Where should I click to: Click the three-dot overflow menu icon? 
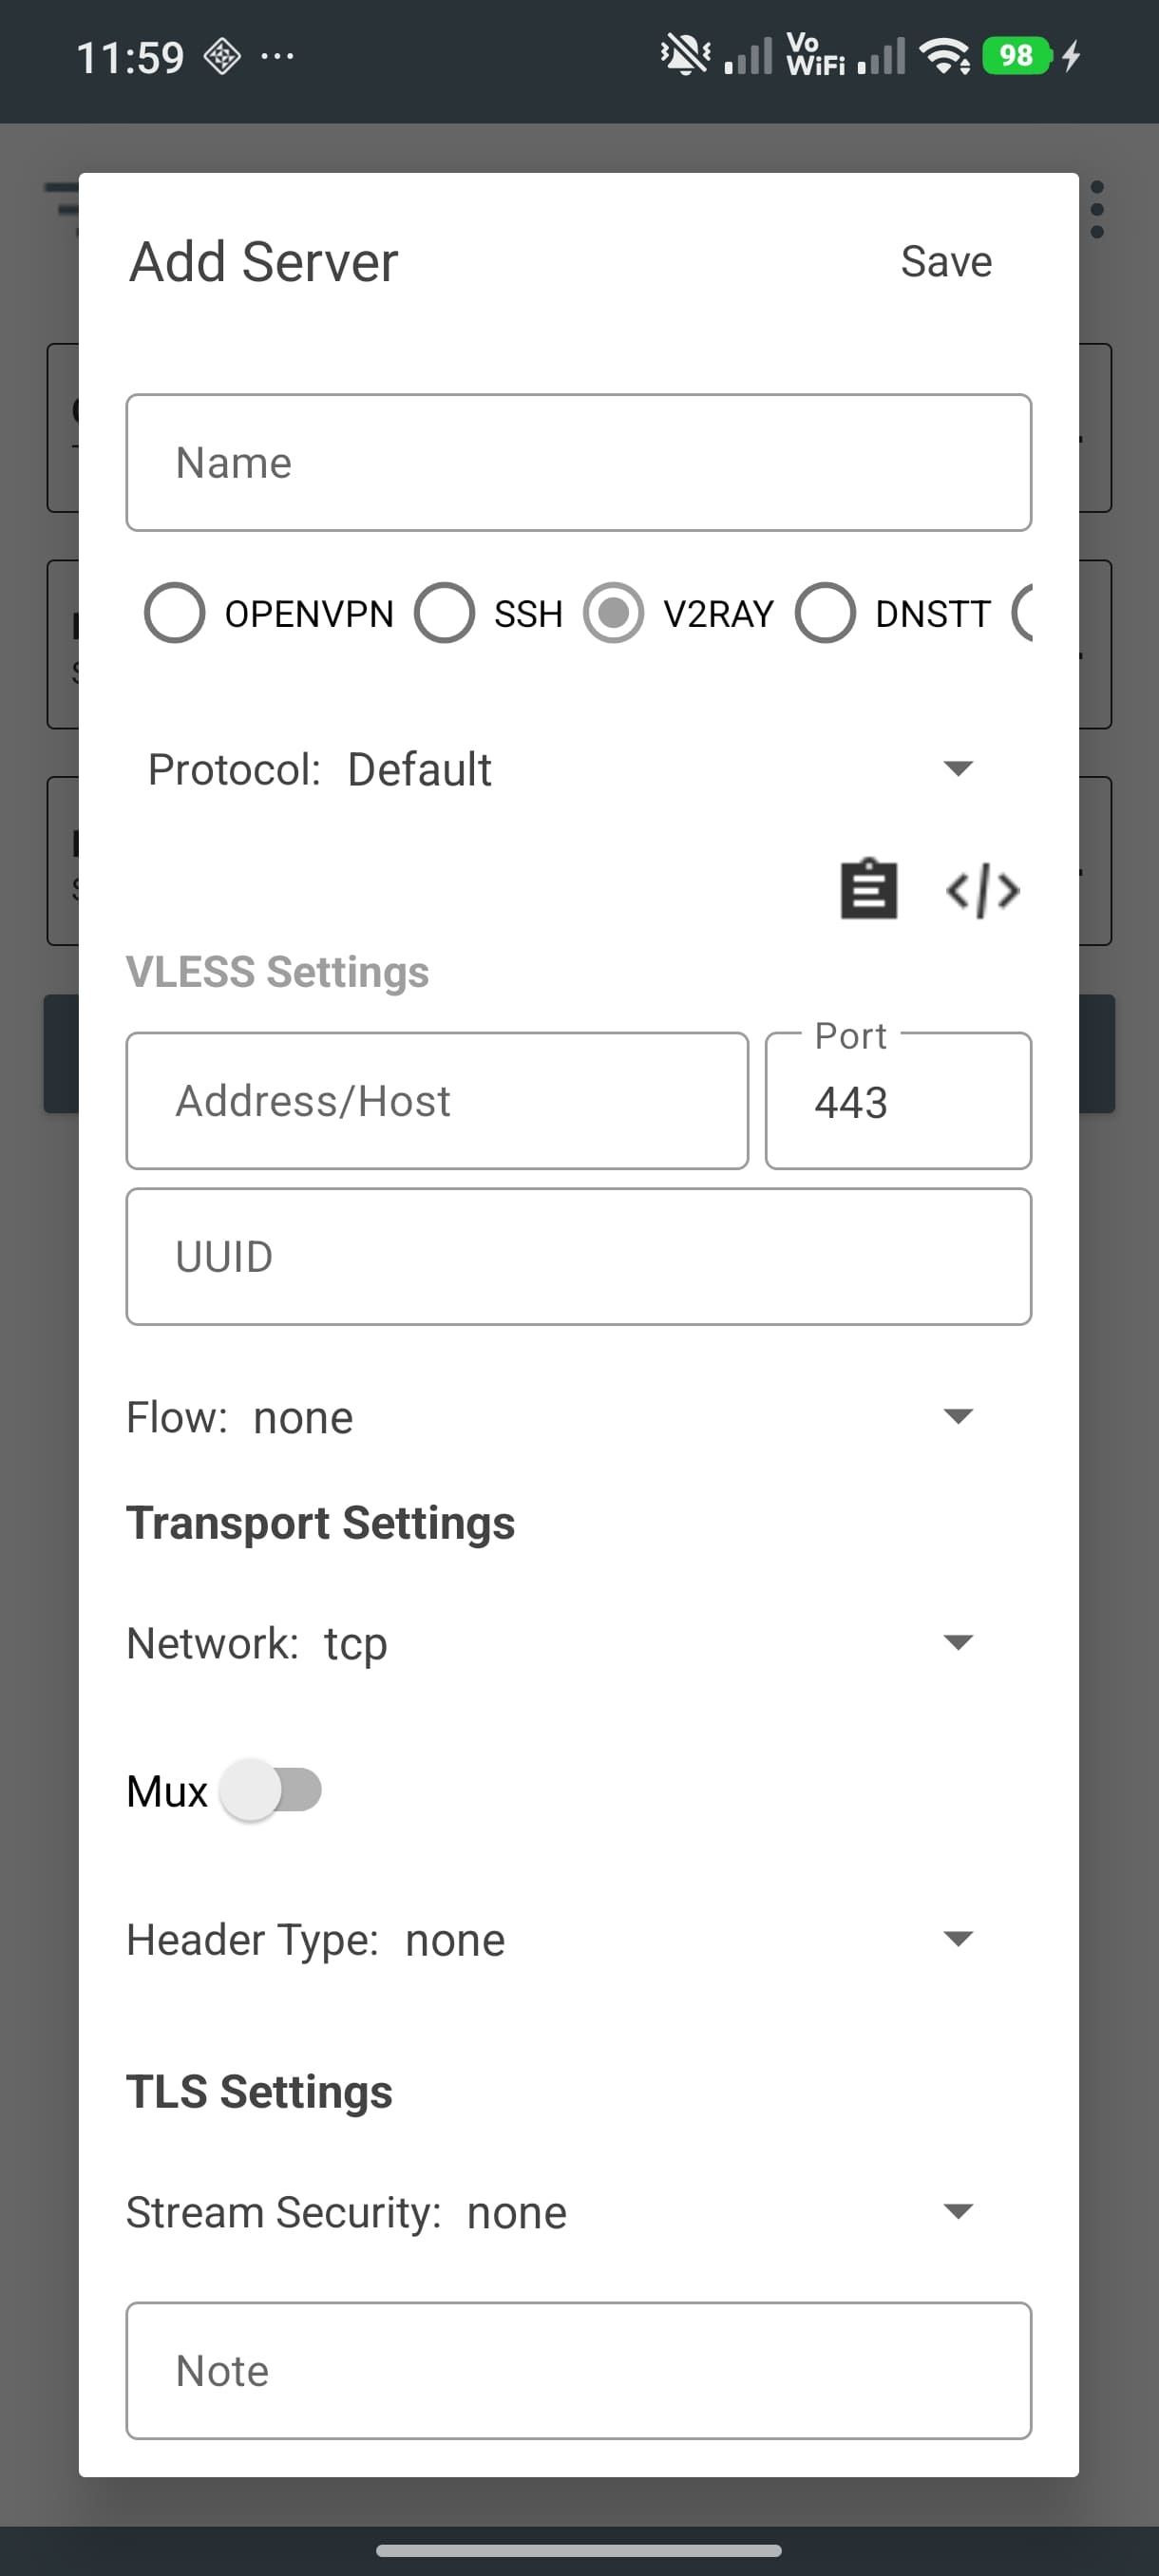[1096, 210]
